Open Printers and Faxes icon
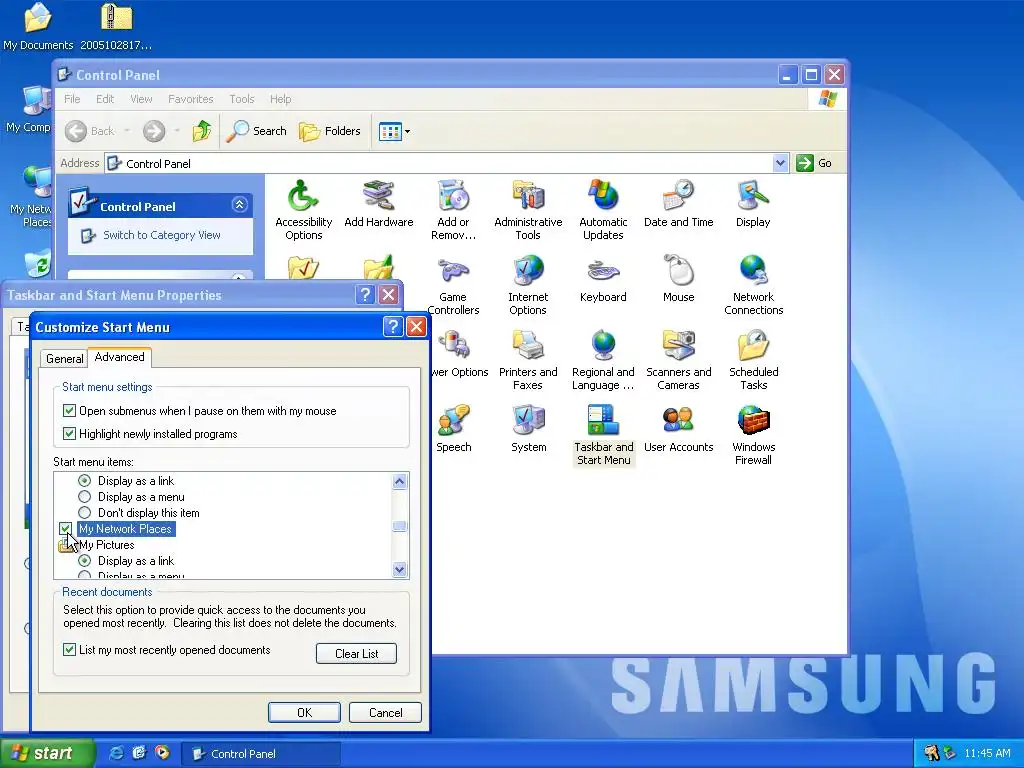Screen dimensions: 1024x768 click(528, 360)
